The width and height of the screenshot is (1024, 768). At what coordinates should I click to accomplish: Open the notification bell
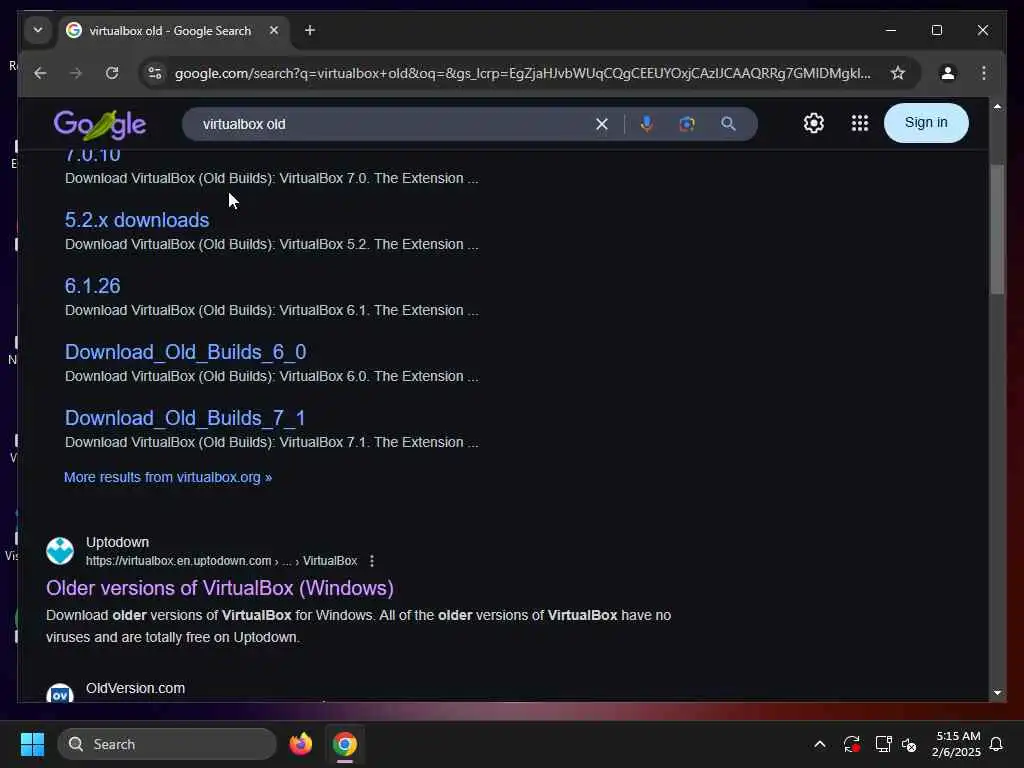click(x=996, y=744)
